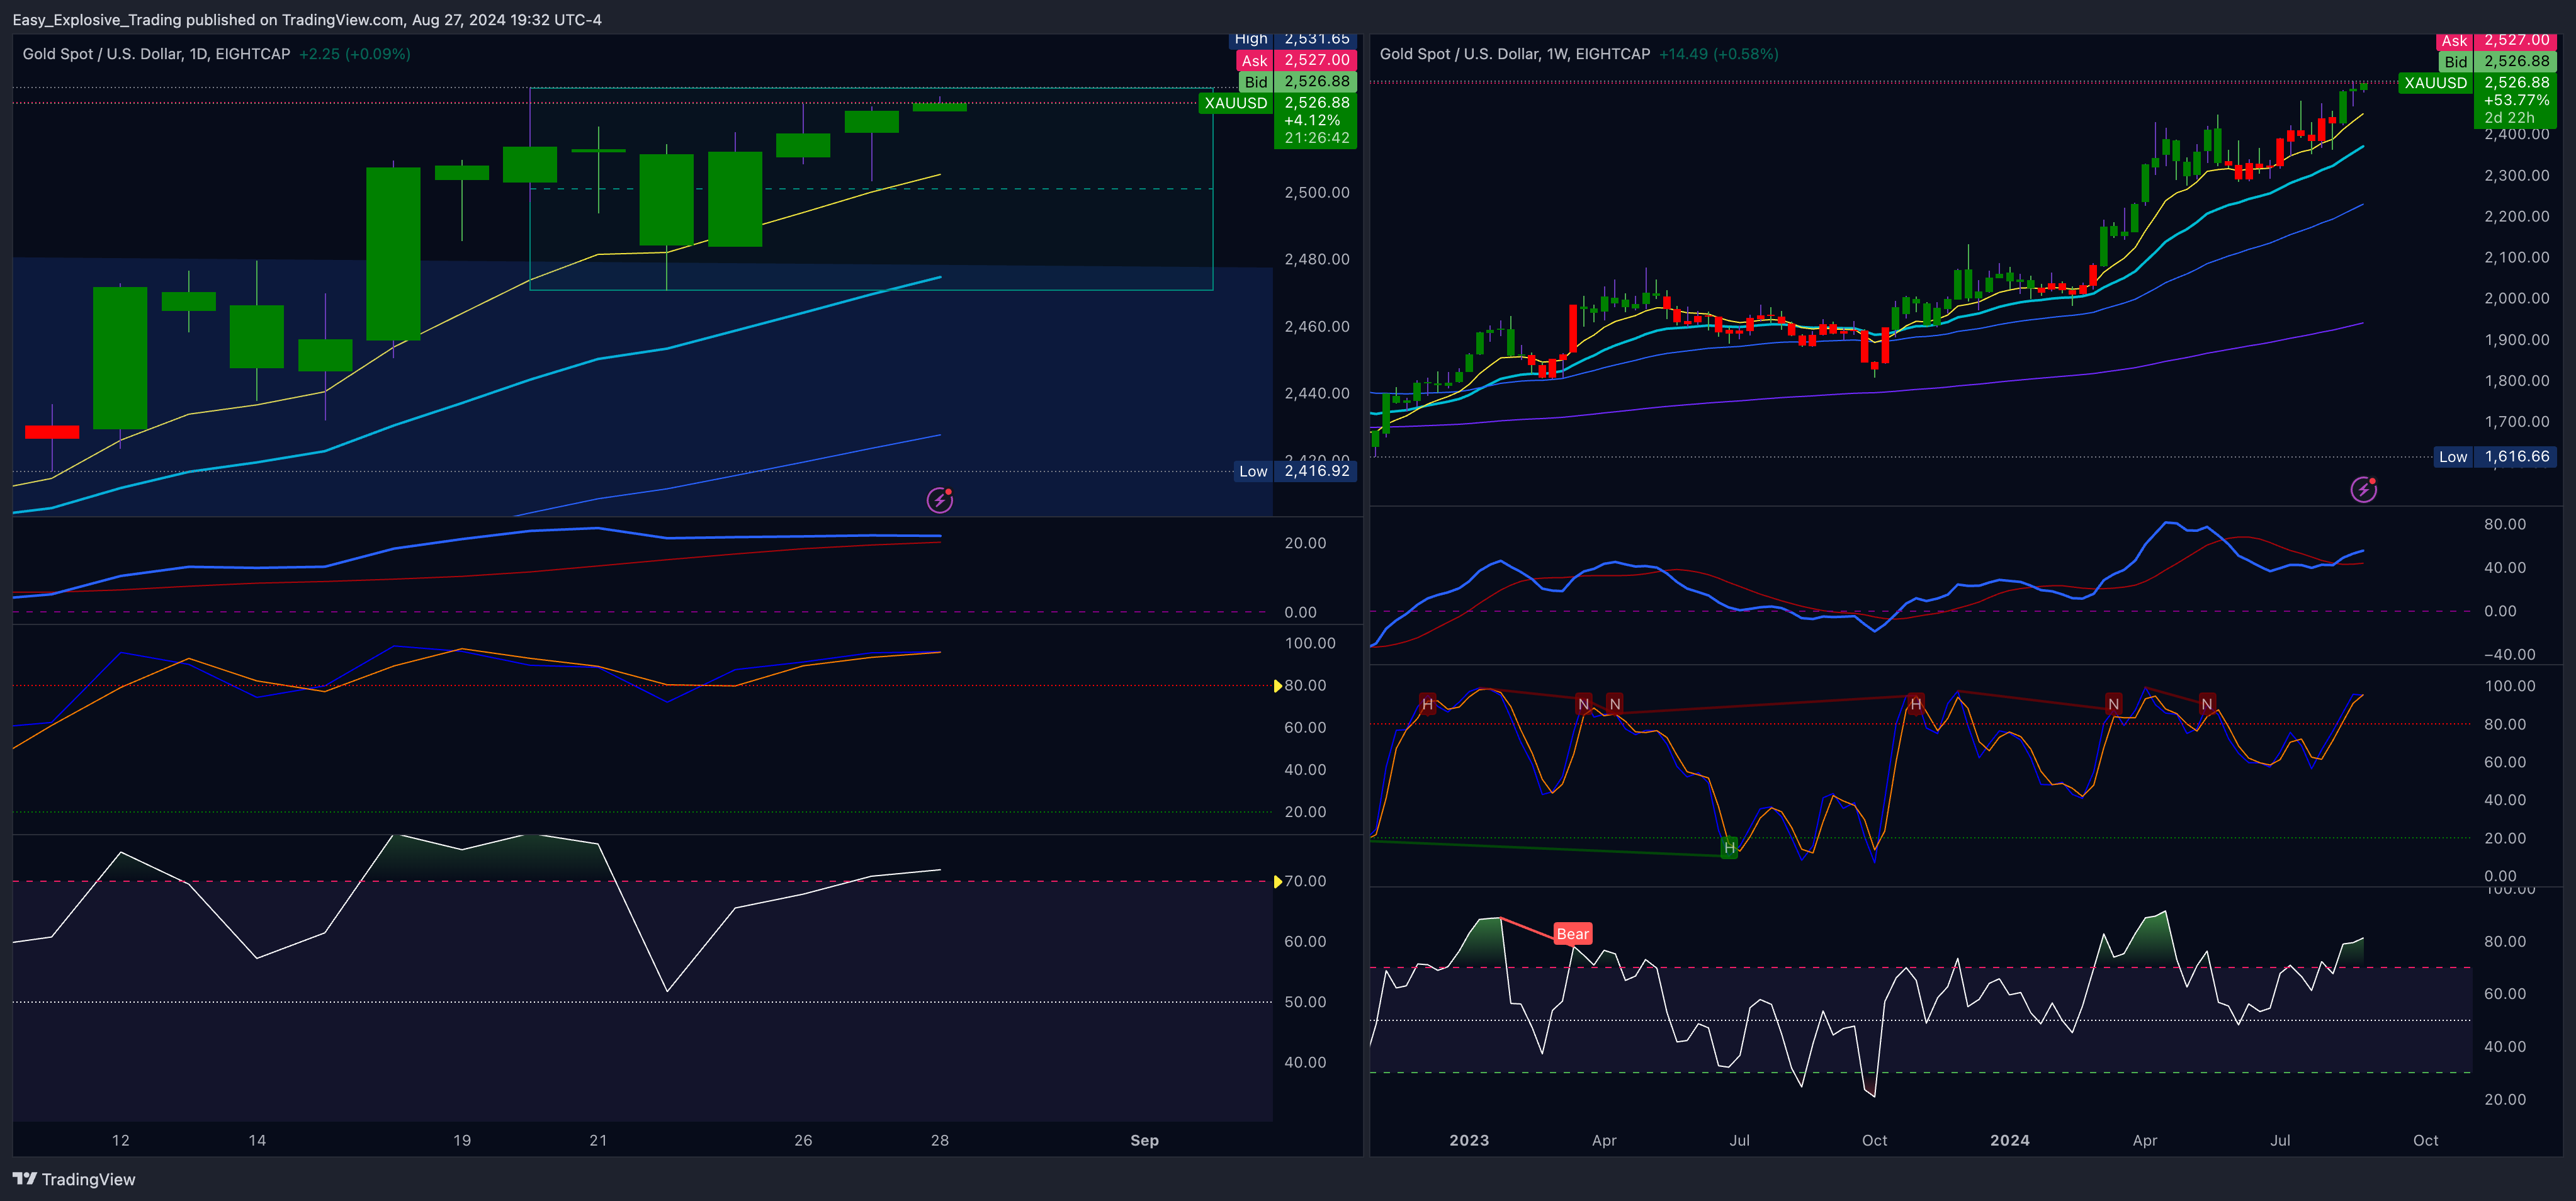The height and width of the screenshot is (1201, 2576).
Task: Click the 2,480.00 price axis label
Action: [x=1316, y=259]
